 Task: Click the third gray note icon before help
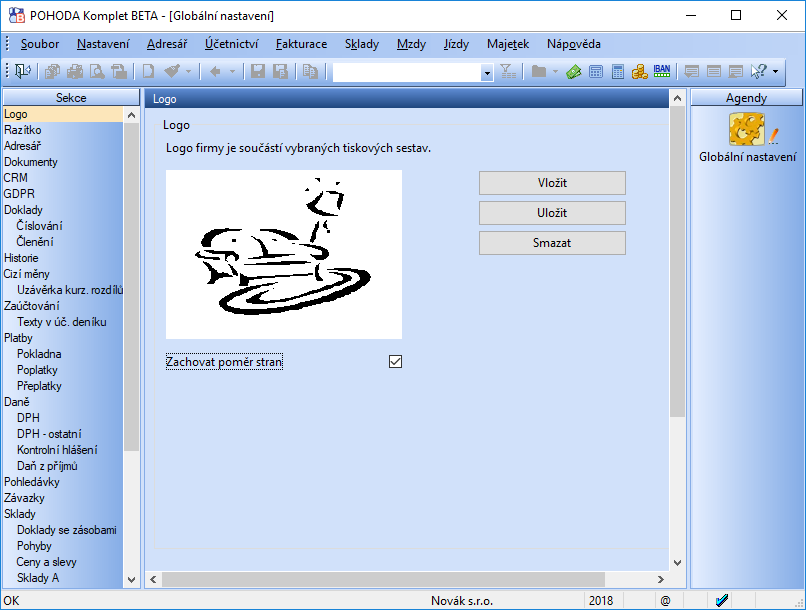pyautogui.click(x=736, y=71)
